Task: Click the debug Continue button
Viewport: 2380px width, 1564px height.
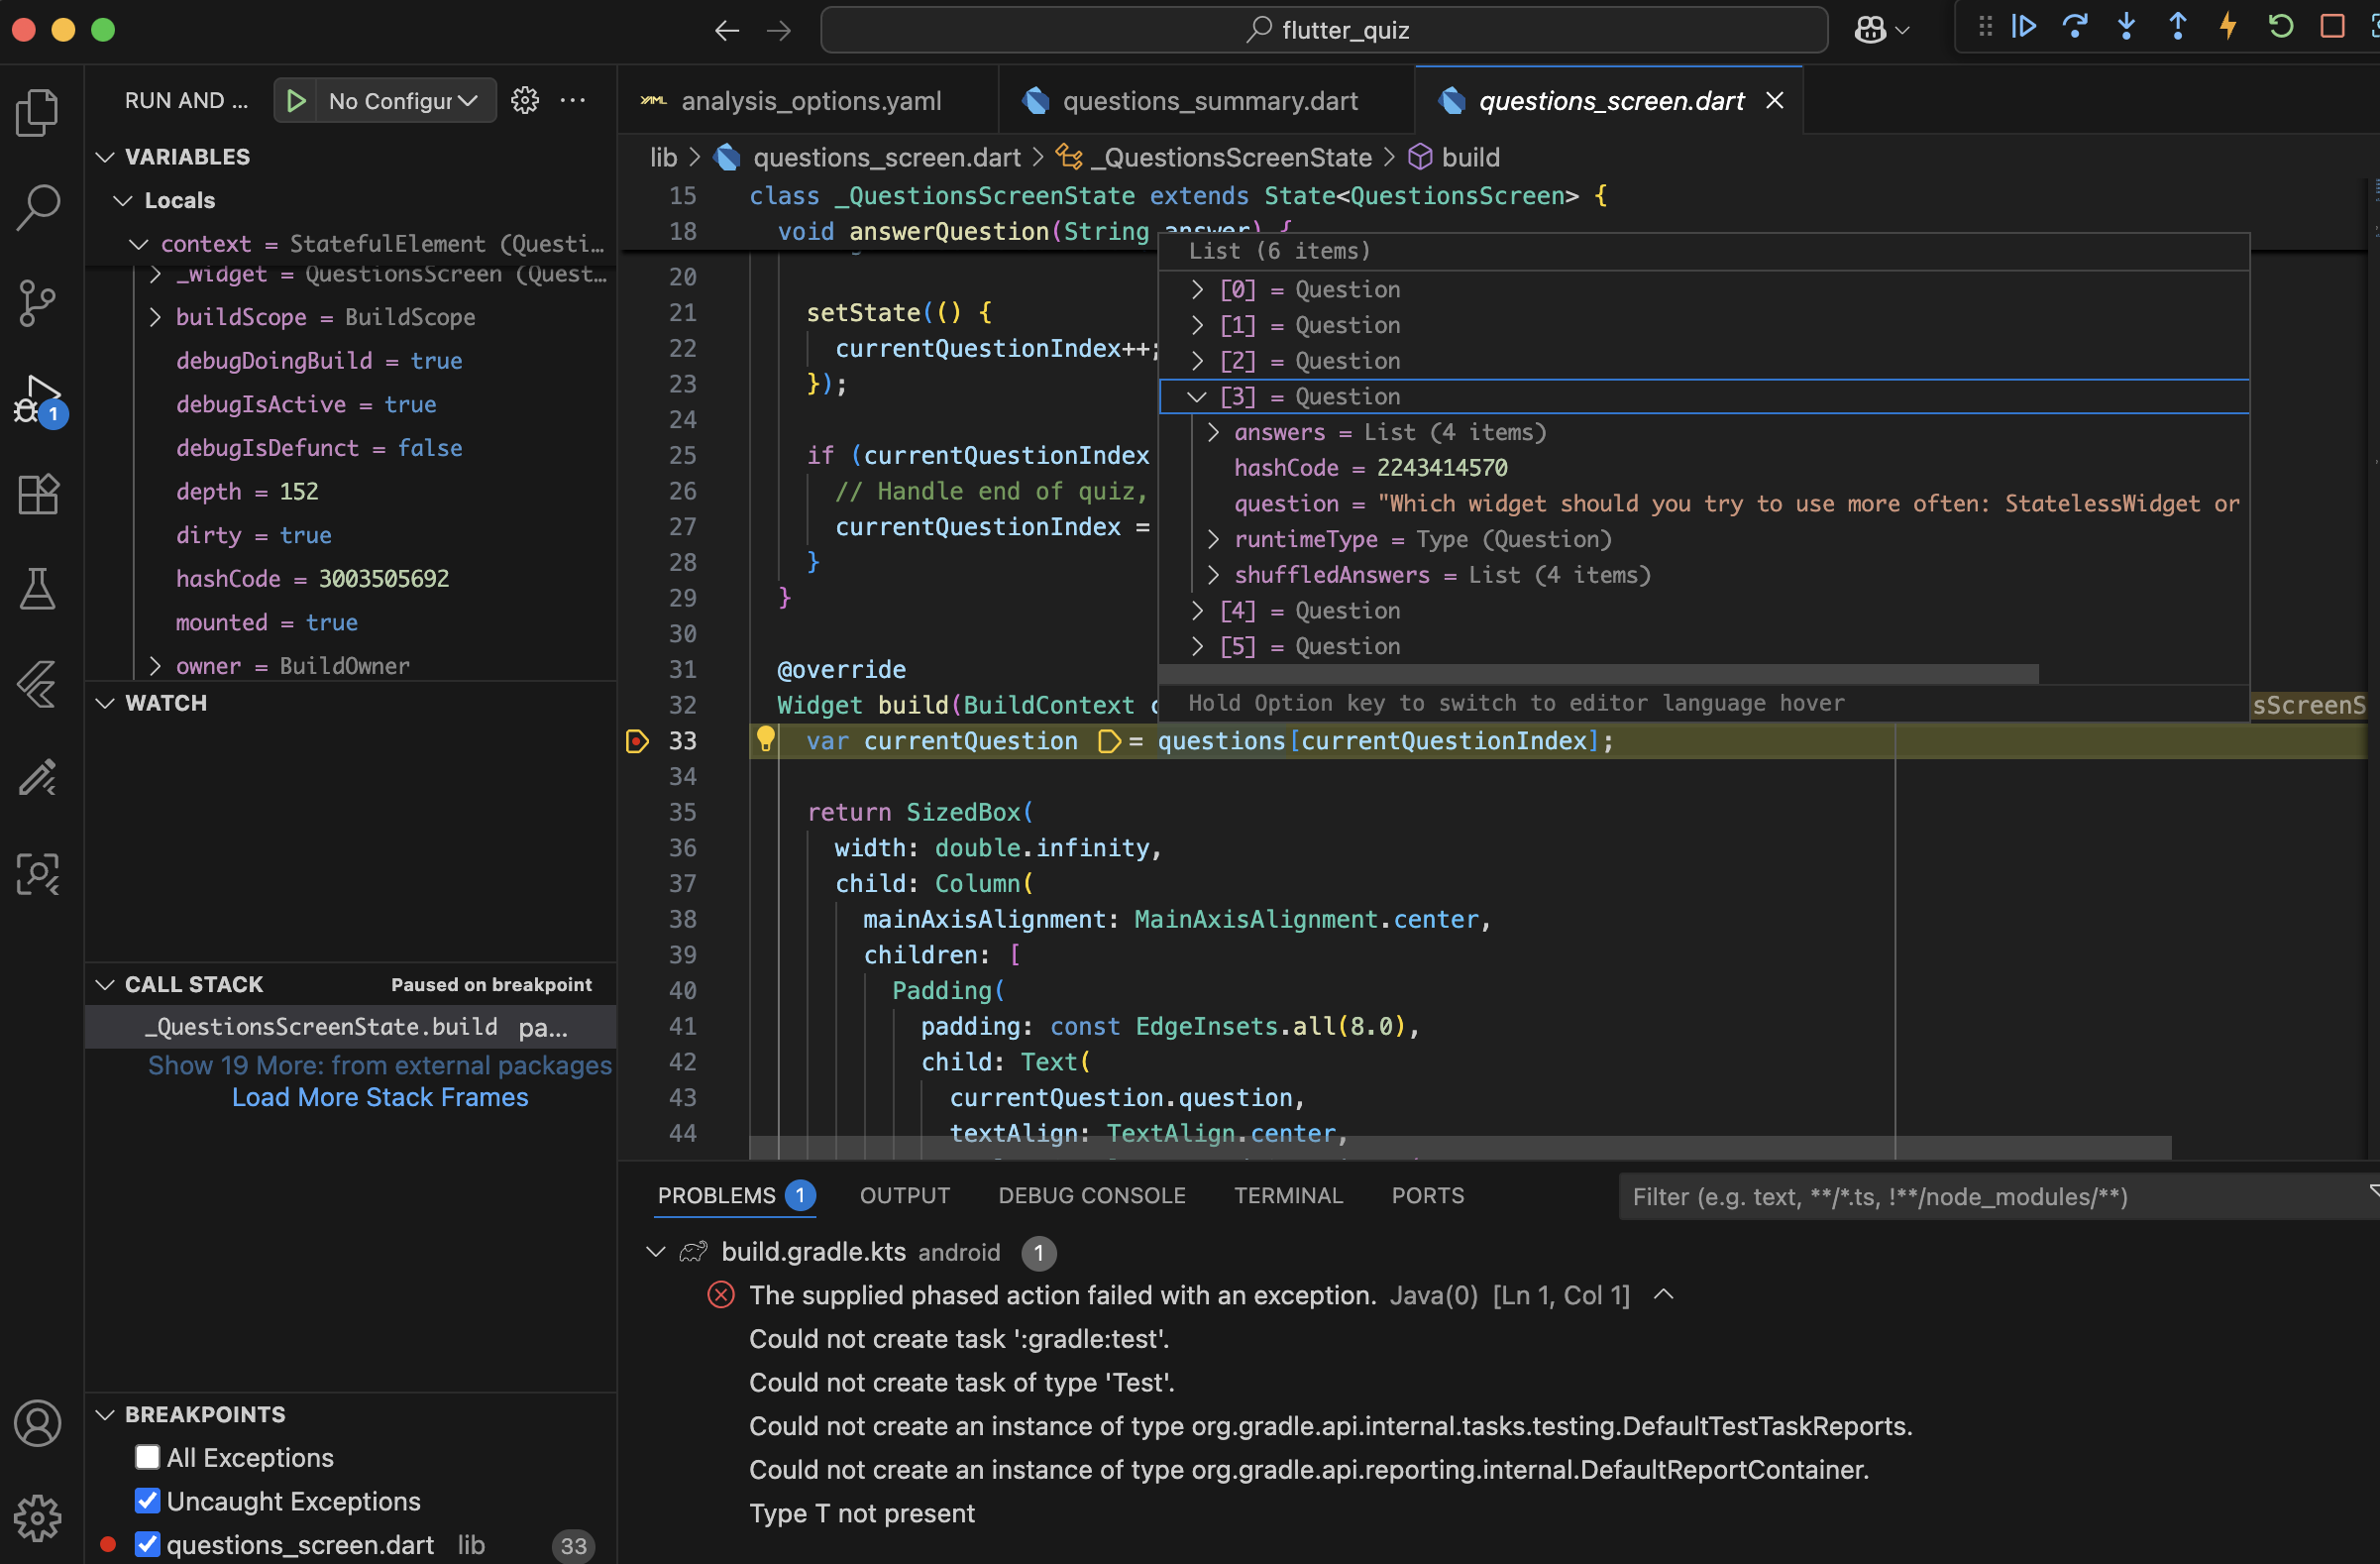Action: [x=2023, y=27]
